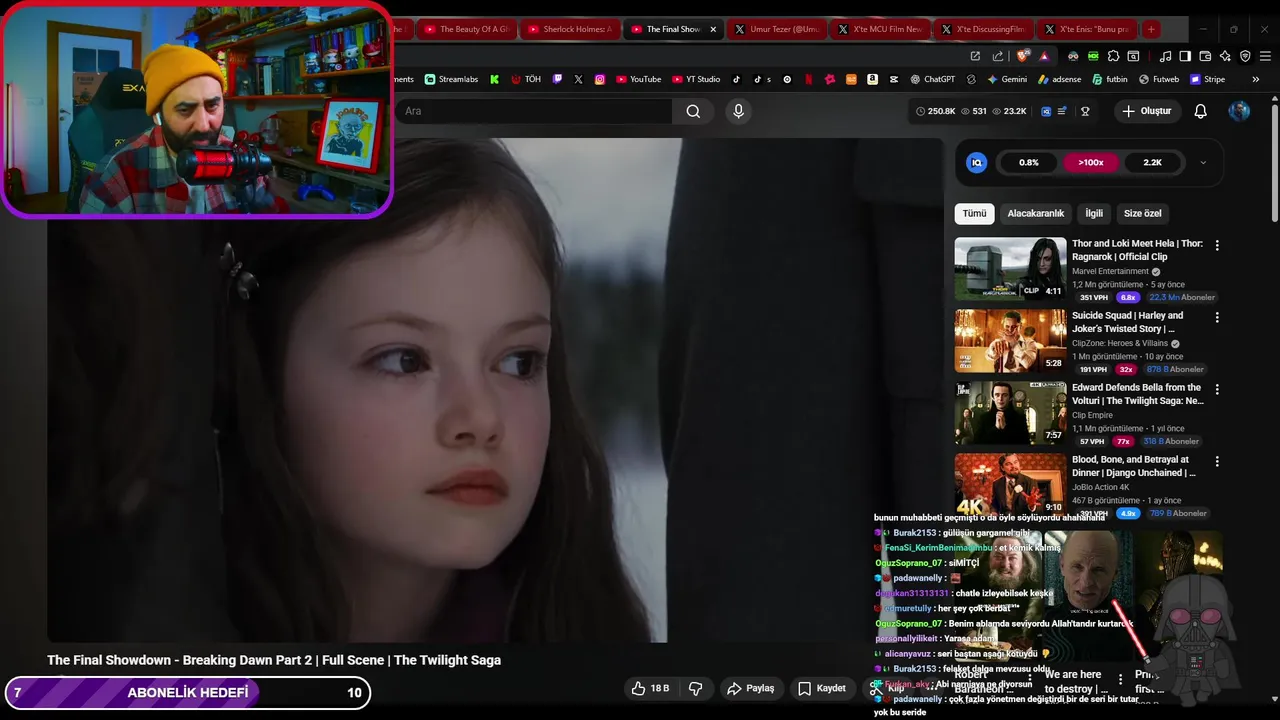Start voice search with microphone icon
The width and height of the screenshot is (1280, 720).
pos(738,111)
